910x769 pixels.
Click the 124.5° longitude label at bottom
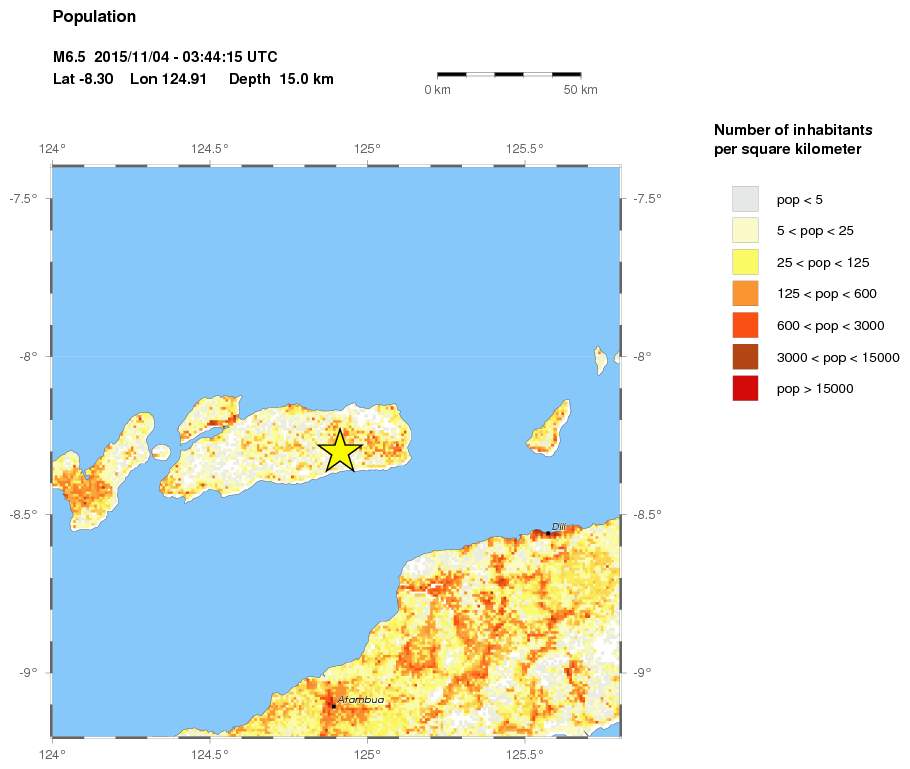tap(210, 754)
